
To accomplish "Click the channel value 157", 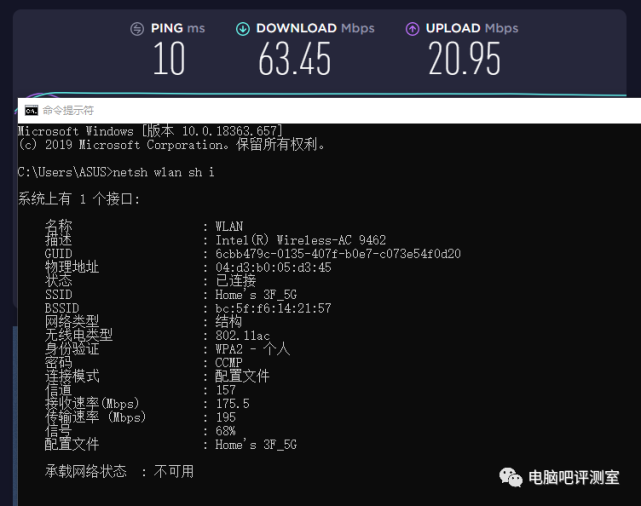I will (x=225, y=390).
